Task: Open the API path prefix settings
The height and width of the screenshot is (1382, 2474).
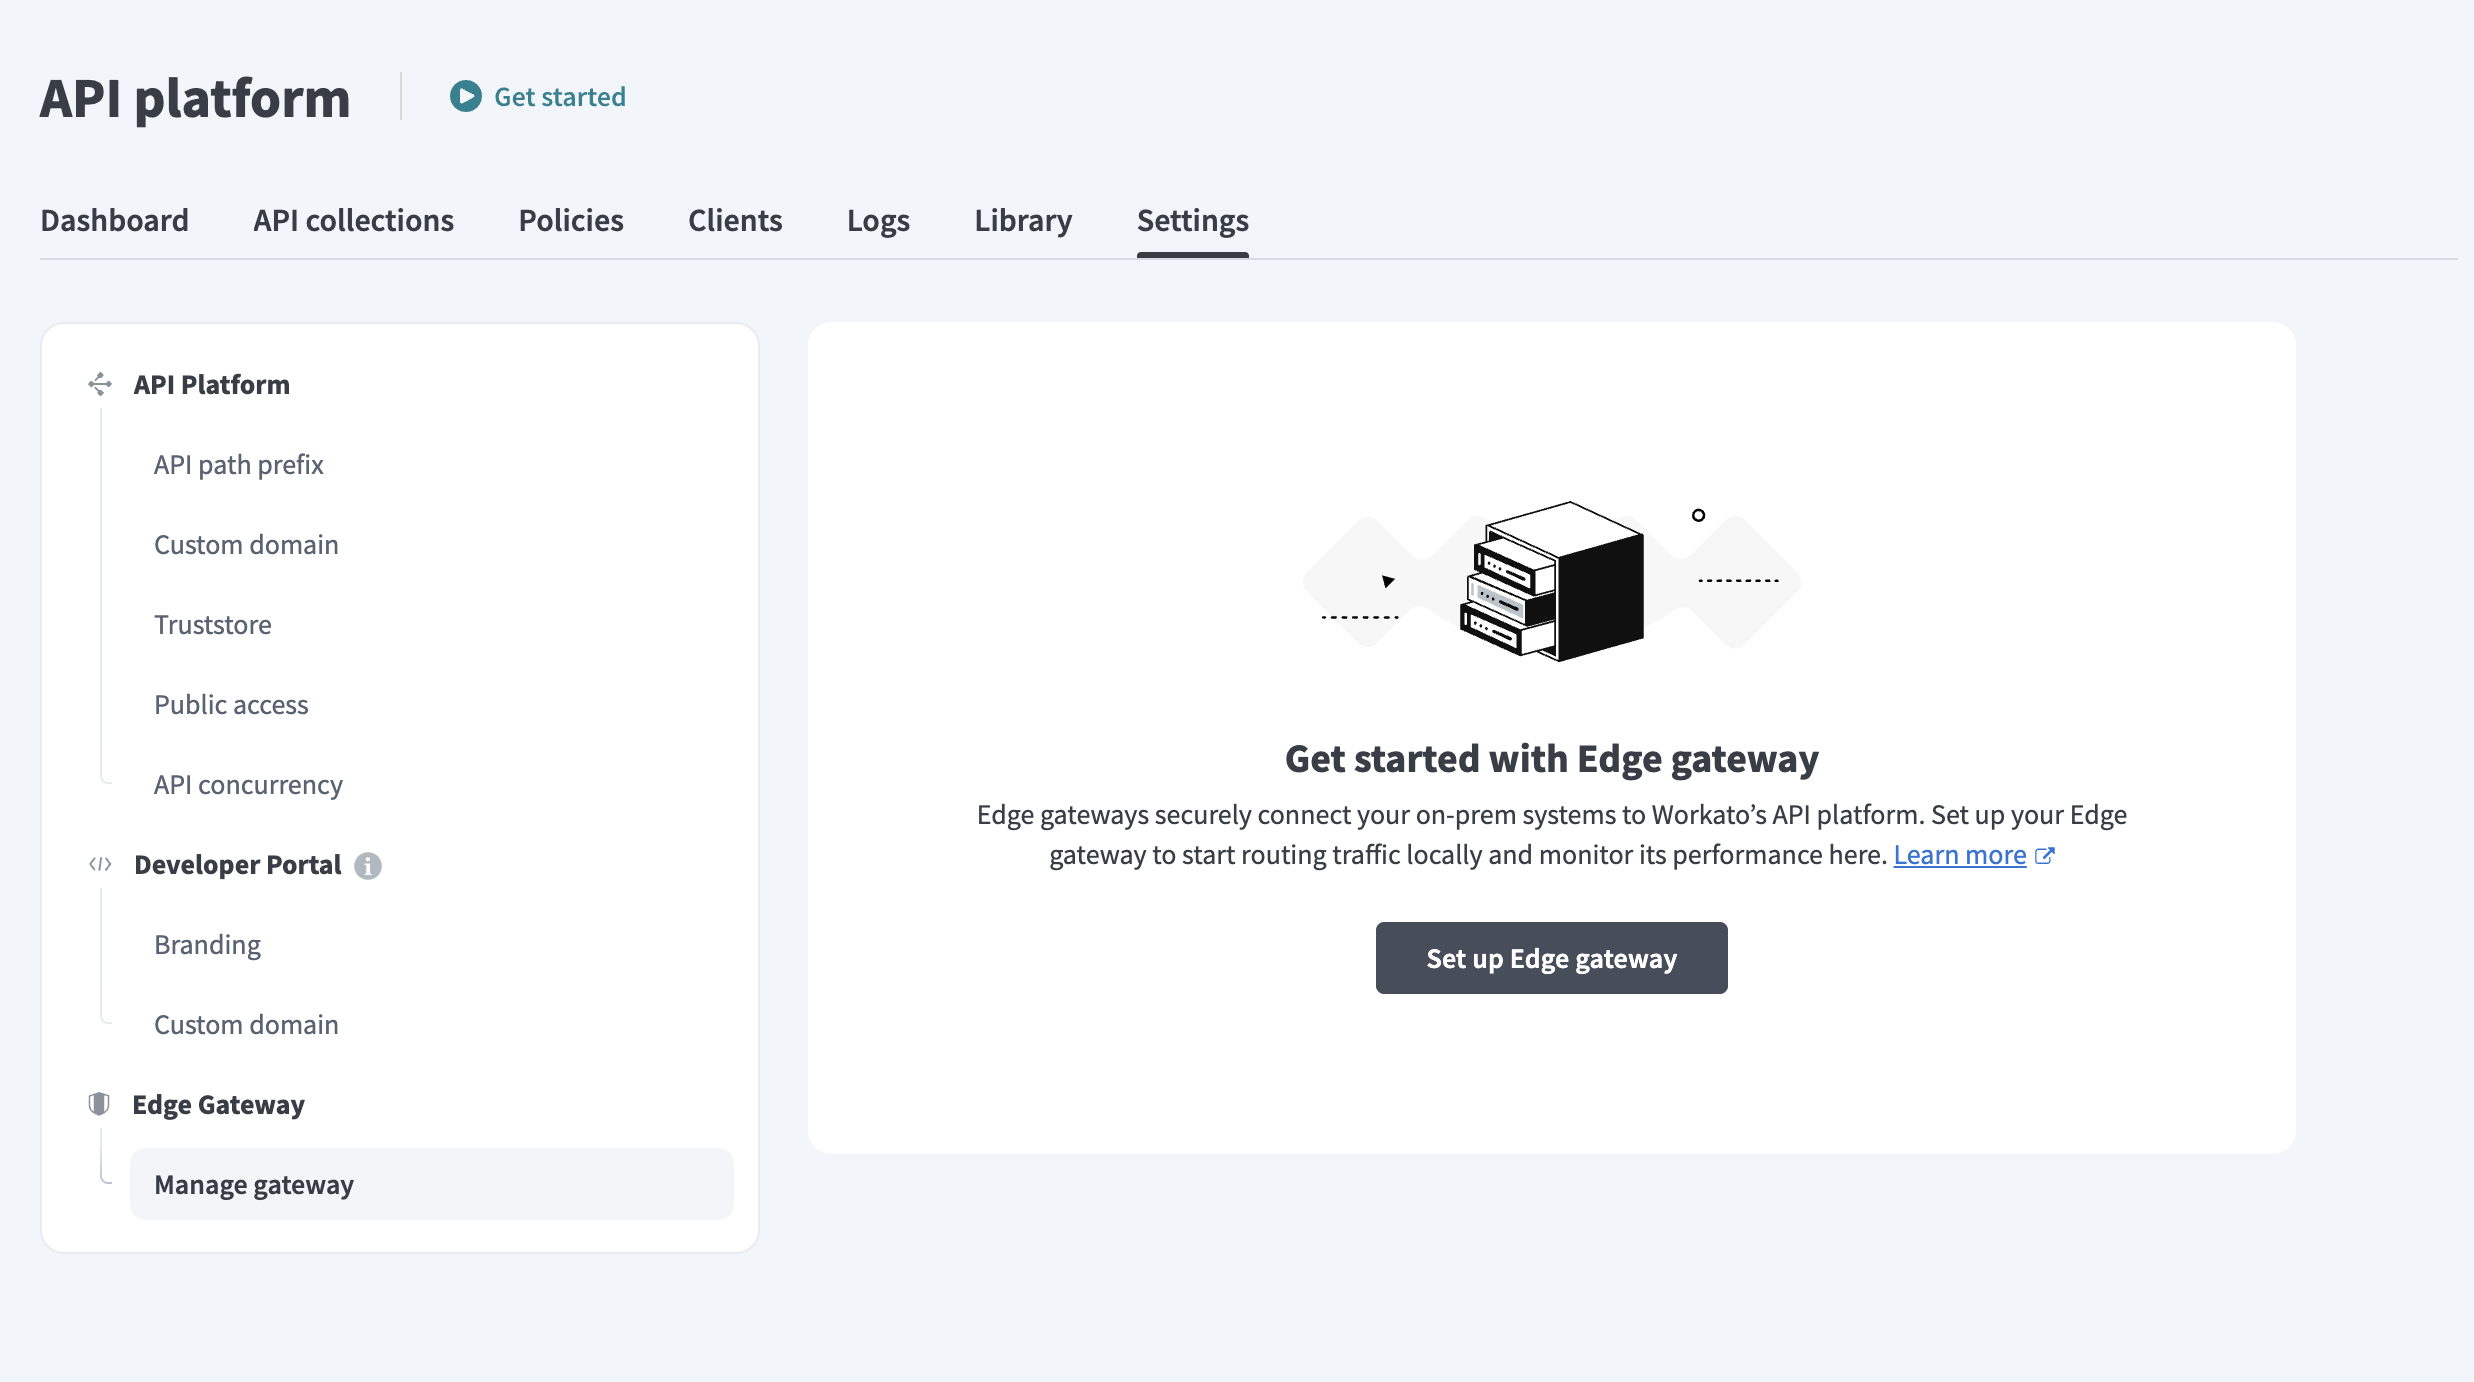Action: click(x=238, y=464)
